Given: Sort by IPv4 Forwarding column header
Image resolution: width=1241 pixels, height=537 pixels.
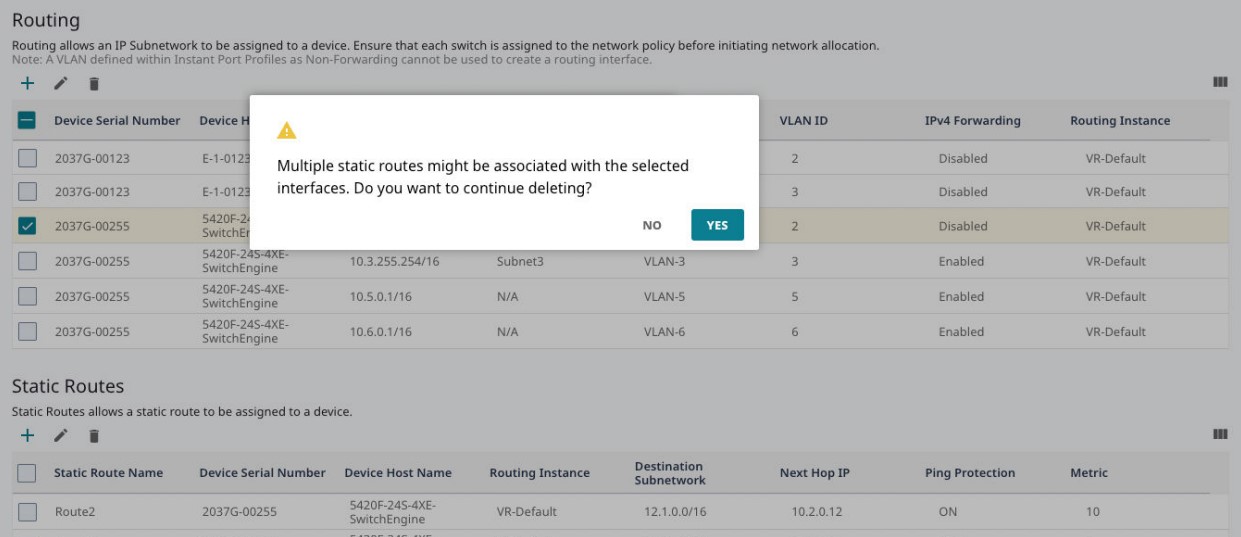Looking at the screenshot, I should 972,121.
